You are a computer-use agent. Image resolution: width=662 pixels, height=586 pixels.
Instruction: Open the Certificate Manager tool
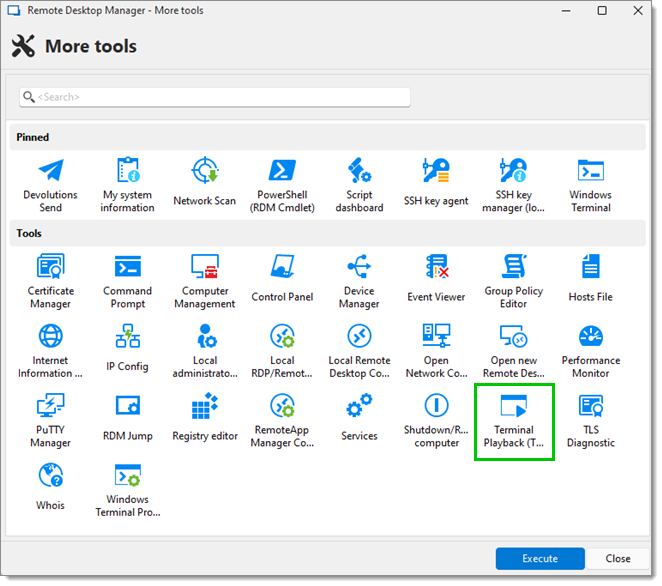coord(50,281)
